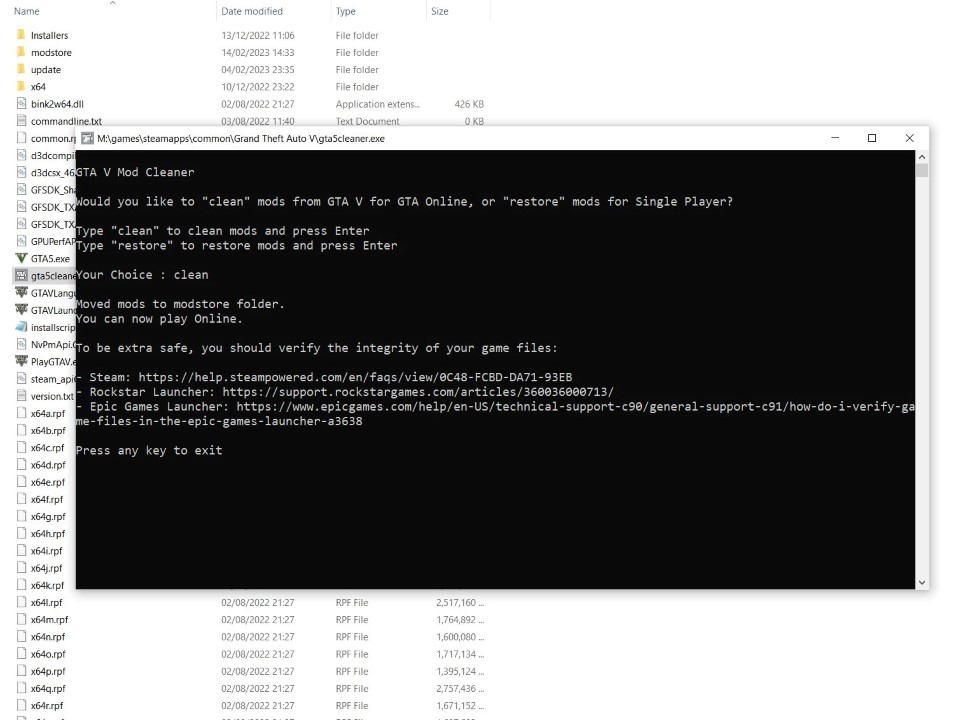Screen dimensions: 960x720
Task: Click console scrollbar down arrow
Action: [921, 583]
